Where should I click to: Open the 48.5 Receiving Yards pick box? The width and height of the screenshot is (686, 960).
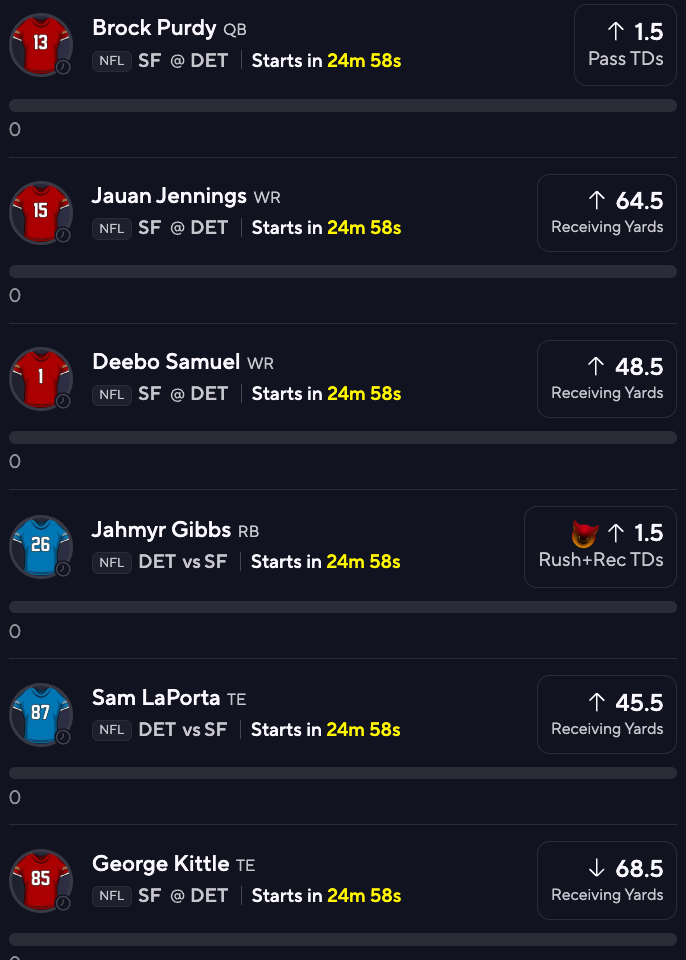(607, 378)
